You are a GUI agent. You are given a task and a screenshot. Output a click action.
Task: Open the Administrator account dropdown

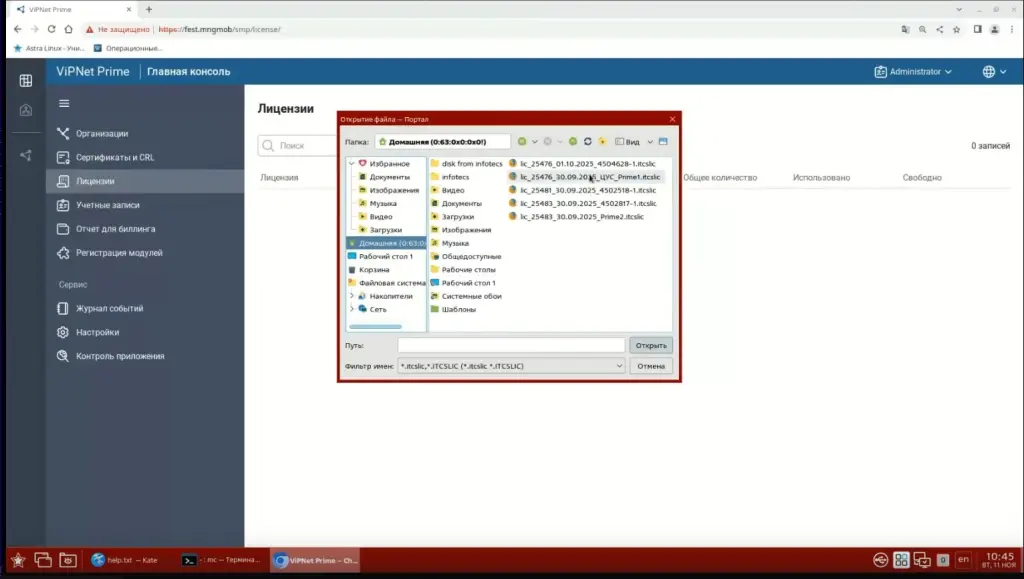(913, 72)
